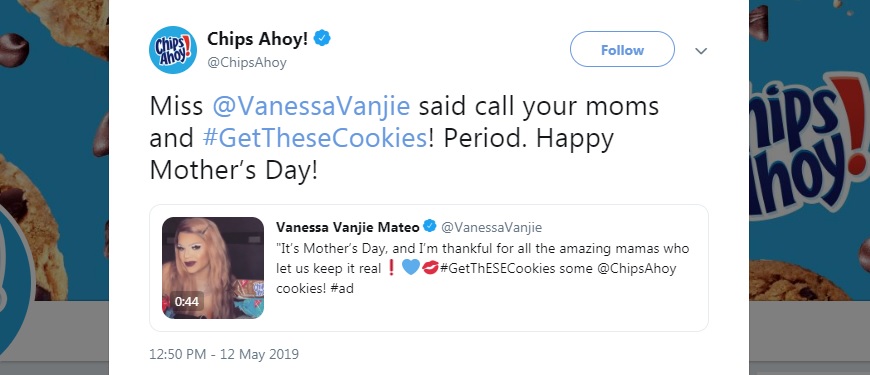Click the verified badge next to Vanessa Vanjie Mateo

click(429, 227)
